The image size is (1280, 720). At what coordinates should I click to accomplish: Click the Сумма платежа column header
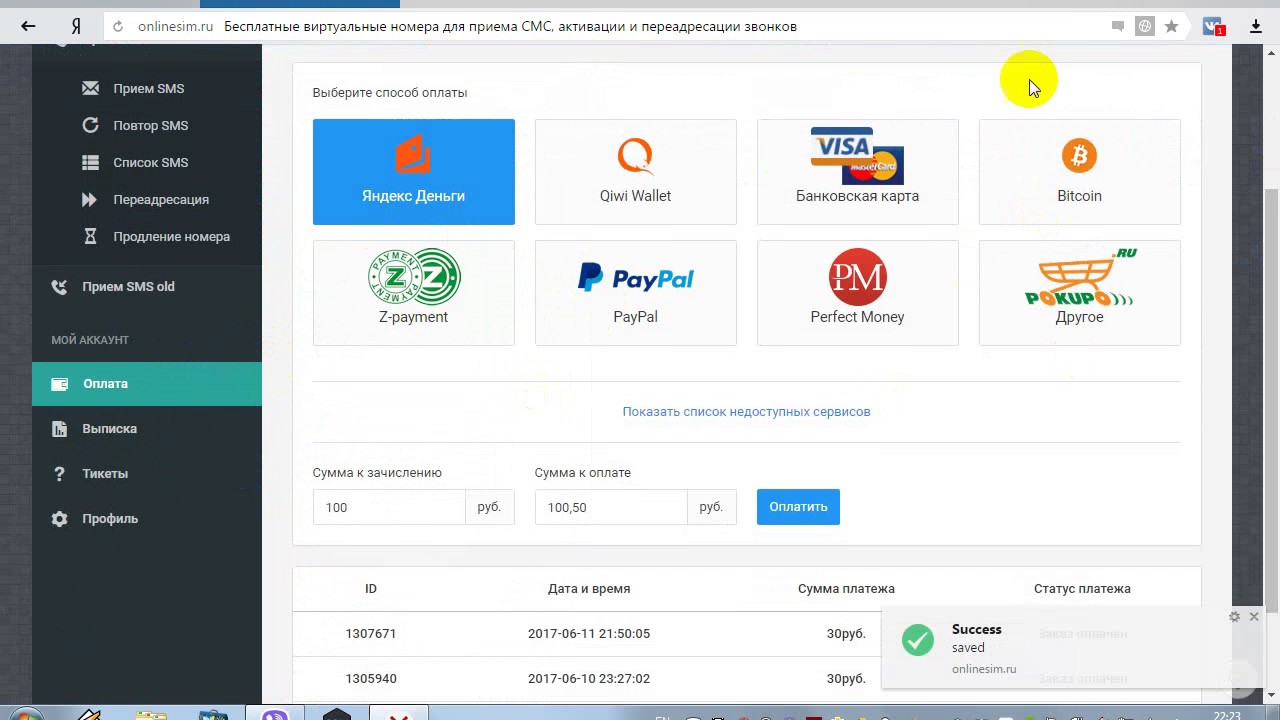coord(846,588)
